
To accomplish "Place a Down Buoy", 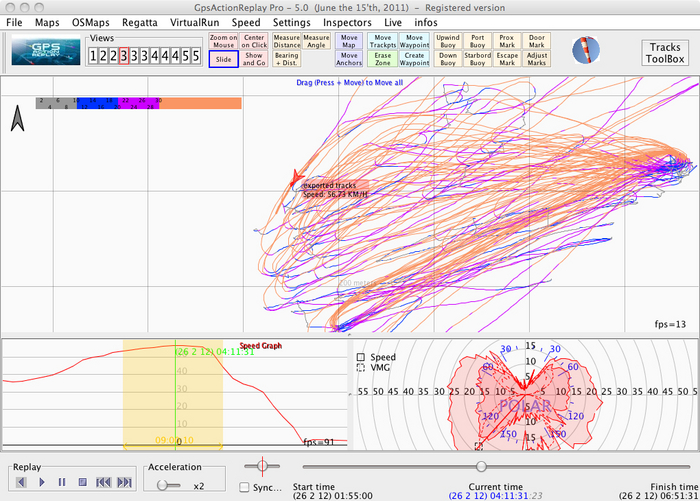I will coord(448,59).
